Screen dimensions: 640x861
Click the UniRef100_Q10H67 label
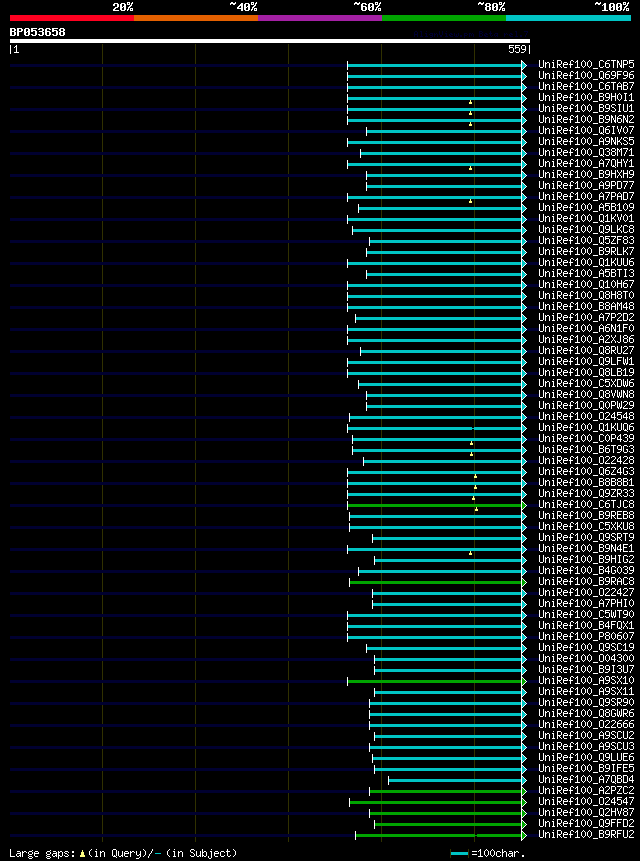586,284
